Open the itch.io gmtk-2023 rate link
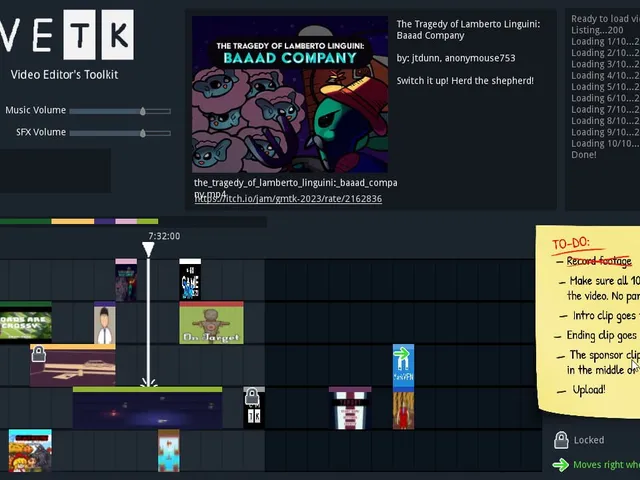 click(288, 199)
